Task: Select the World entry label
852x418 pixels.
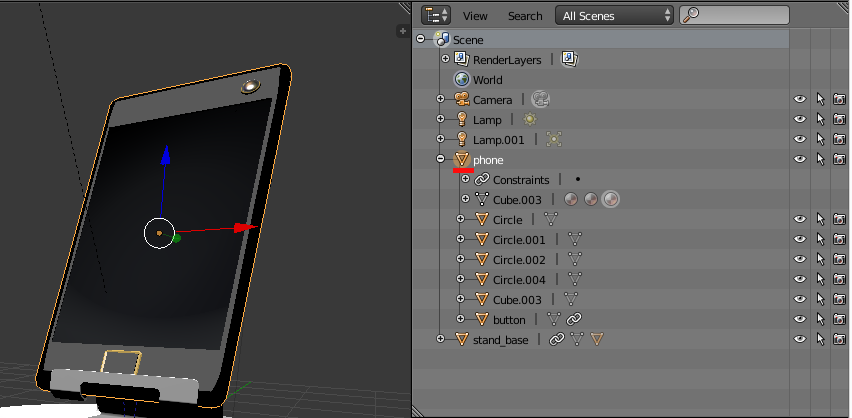Action: [x=487, y=80]
